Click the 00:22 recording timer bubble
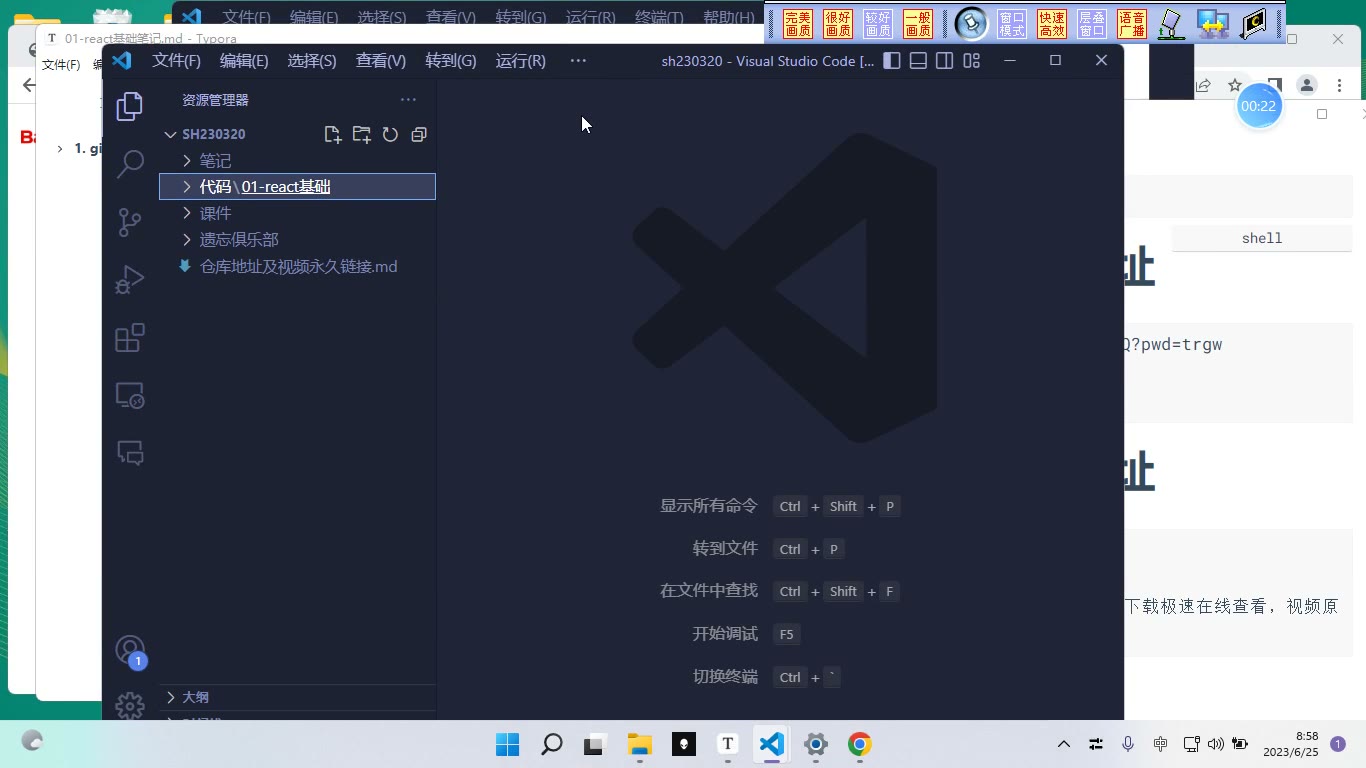 [1259, 106]
